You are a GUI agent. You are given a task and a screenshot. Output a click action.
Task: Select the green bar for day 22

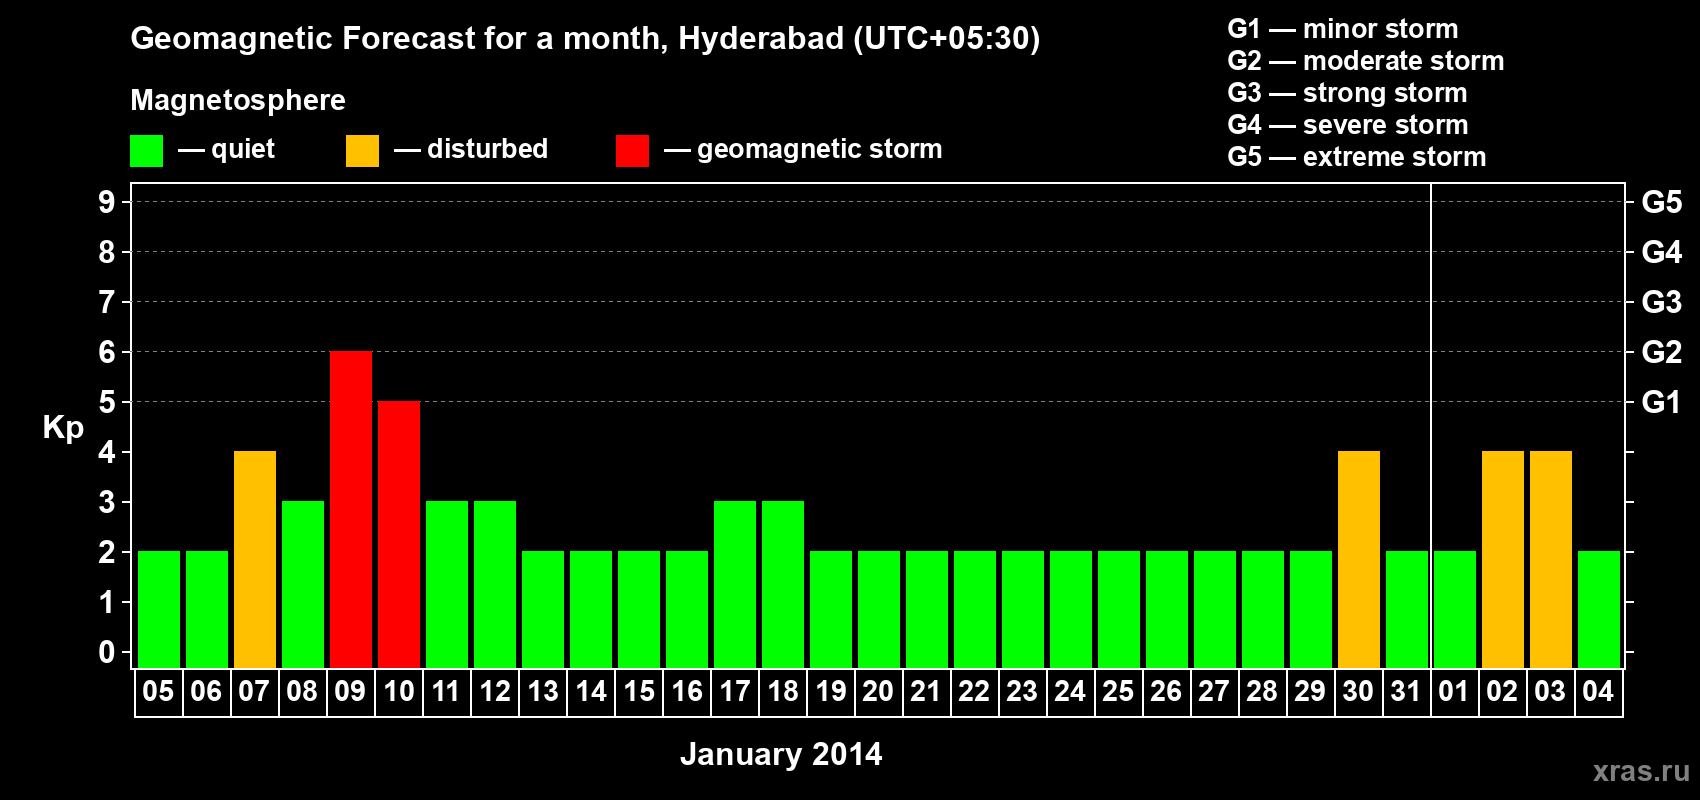click(975, 610)
